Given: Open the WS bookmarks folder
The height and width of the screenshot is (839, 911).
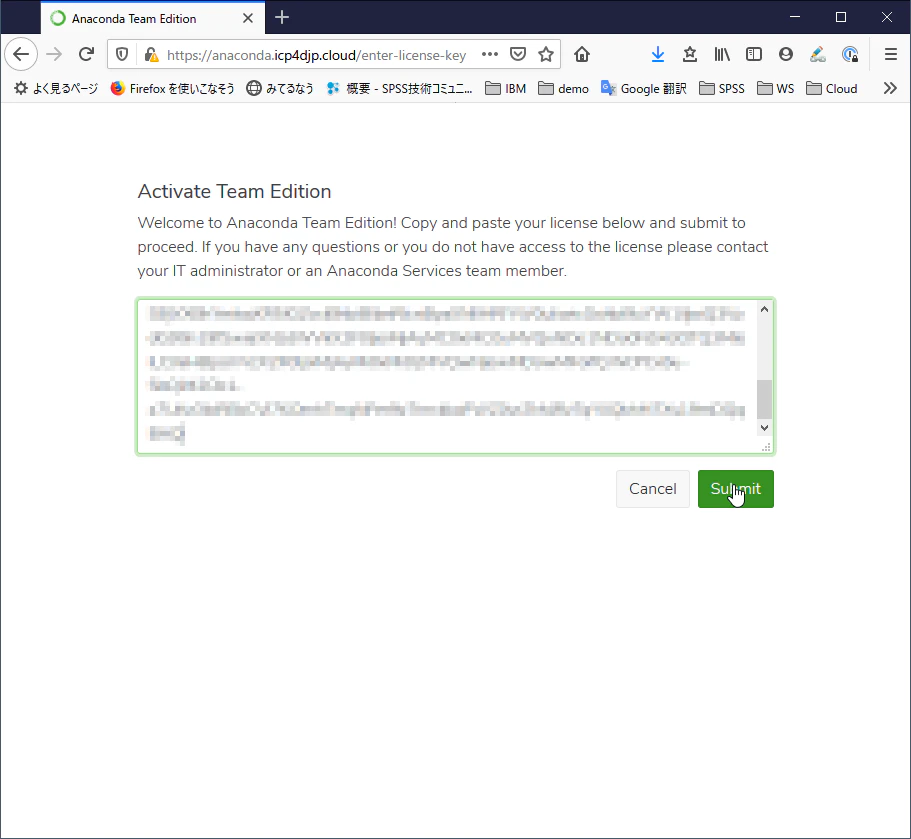Looking at the screenshot, I should click(x=776, y=88).
